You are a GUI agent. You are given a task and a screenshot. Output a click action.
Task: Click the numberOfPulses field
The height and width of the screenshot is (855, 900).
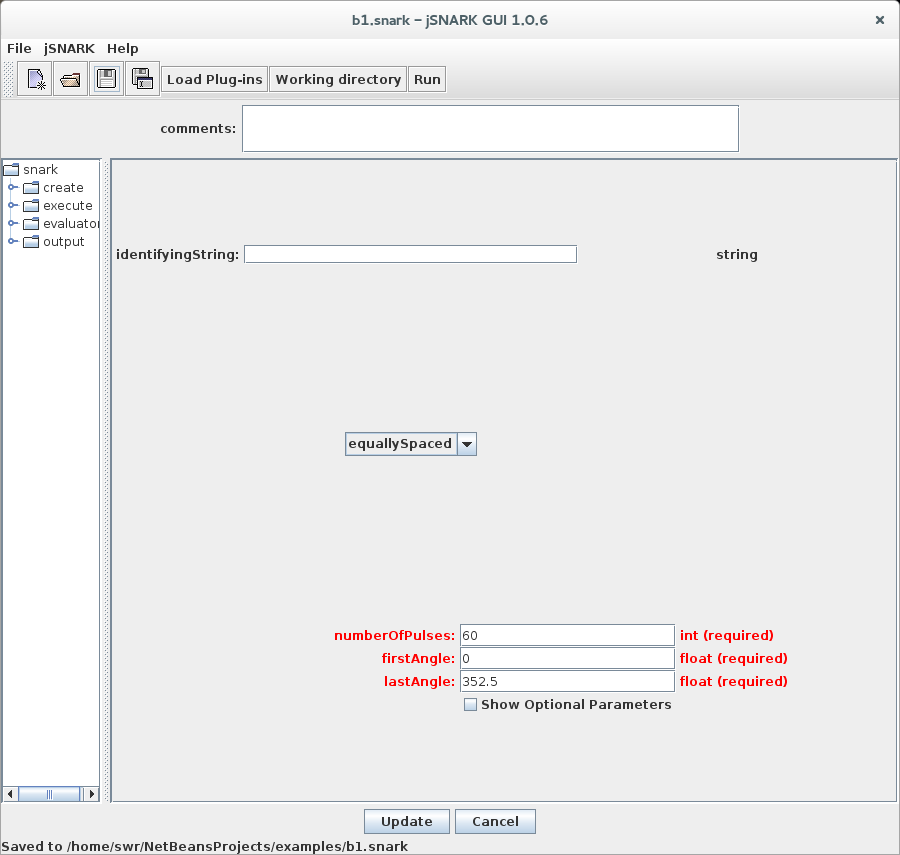point(567,635)
